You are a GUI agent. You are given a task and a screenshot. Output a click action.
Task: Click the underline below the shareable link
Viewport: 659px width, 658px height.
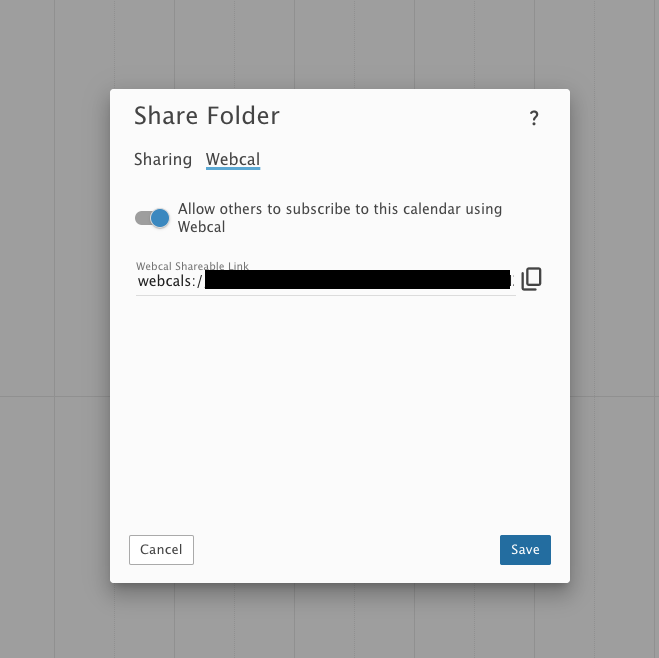(325, 295)
